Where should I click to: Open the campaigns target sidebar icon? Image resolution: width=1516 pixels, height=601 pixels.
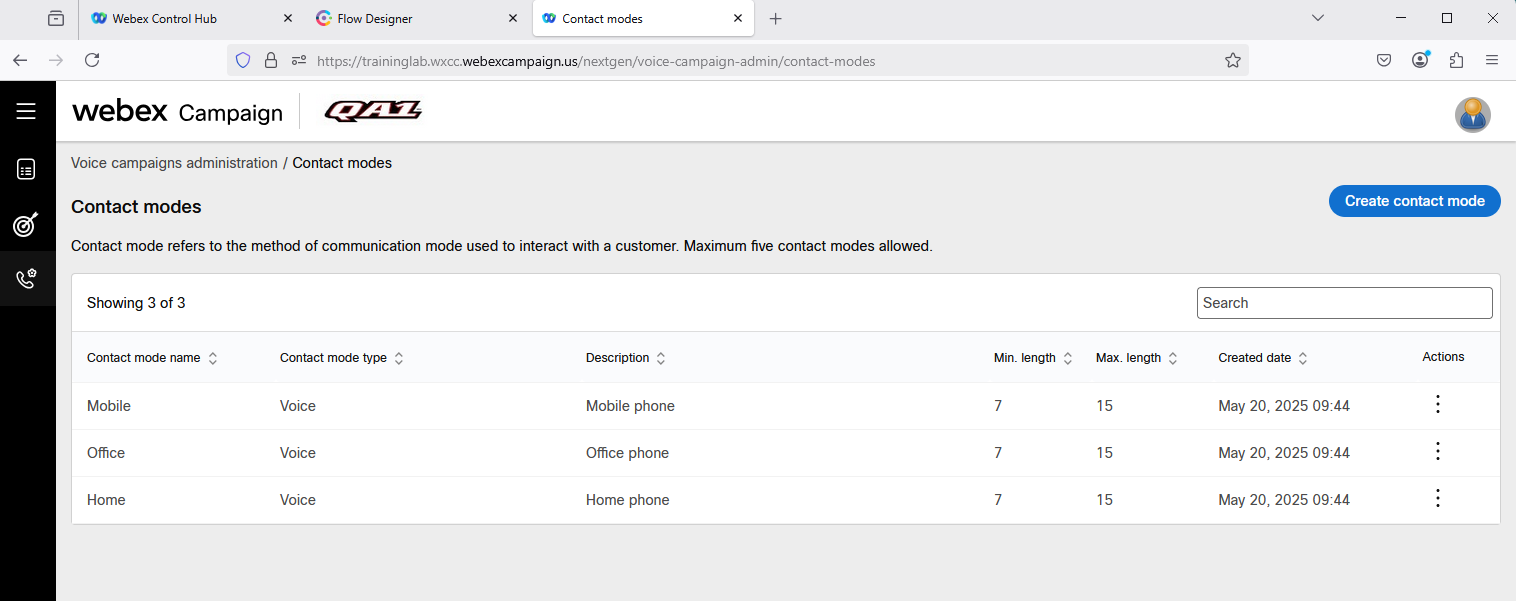pyautogui.click(x=26, y=225)
